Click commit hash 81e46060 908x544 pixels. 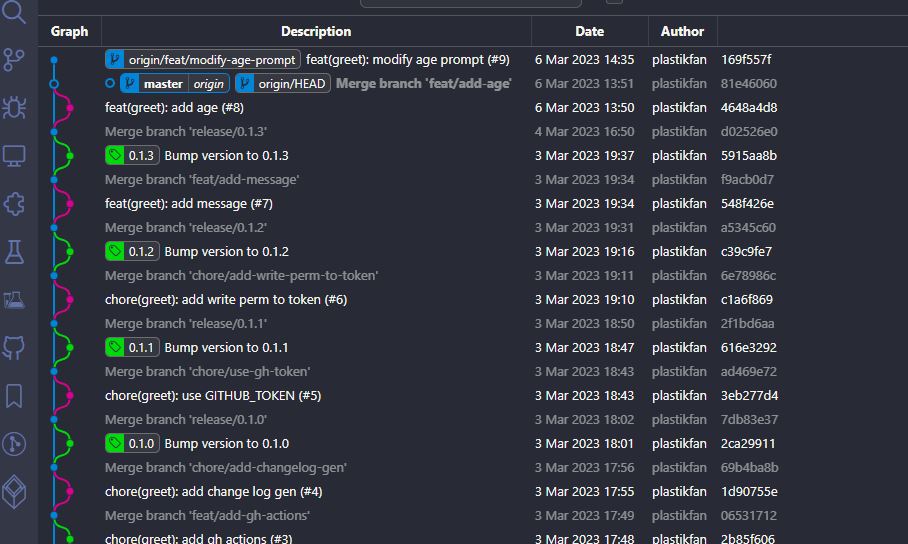click(x=749, y=83)
